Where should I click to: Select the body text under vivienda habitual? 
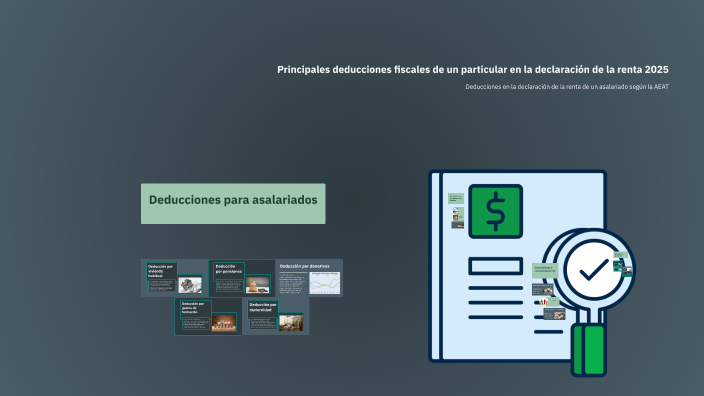pos(161,286)
